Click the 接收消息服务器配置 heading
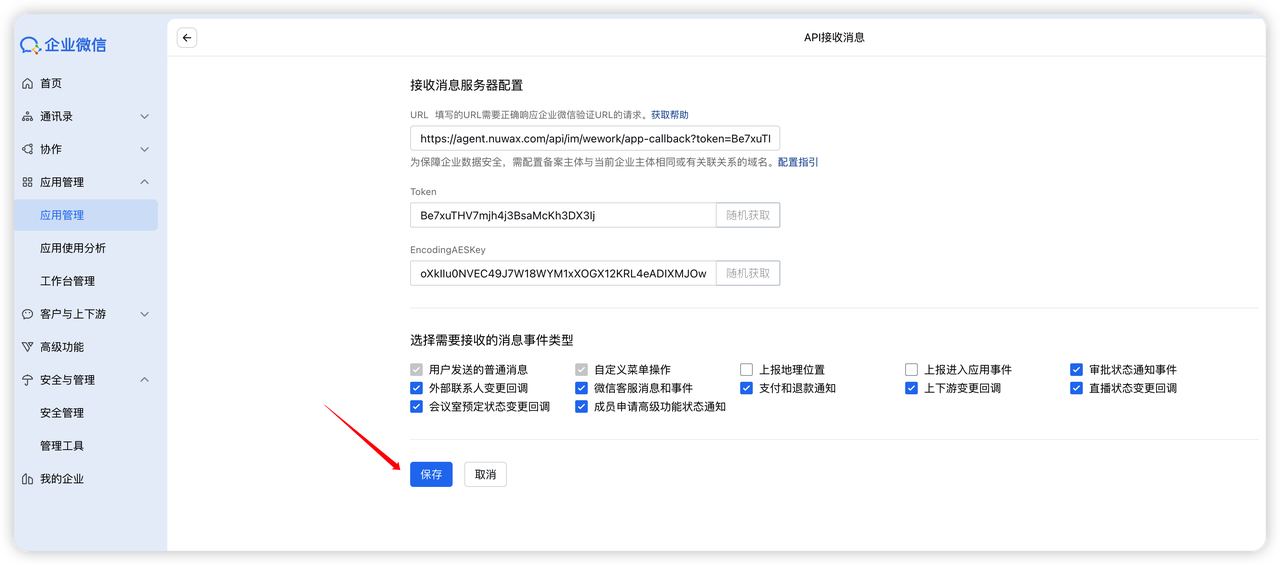 467,85
